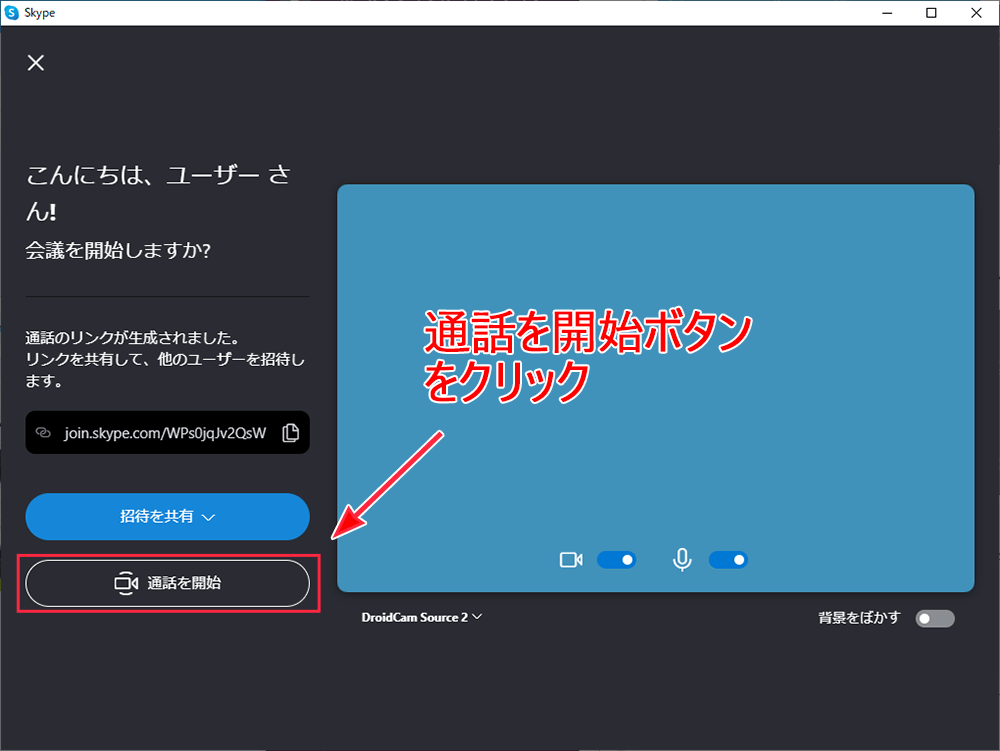
Task: Click the Skype logo in the title bar
Action: point(12,12)
